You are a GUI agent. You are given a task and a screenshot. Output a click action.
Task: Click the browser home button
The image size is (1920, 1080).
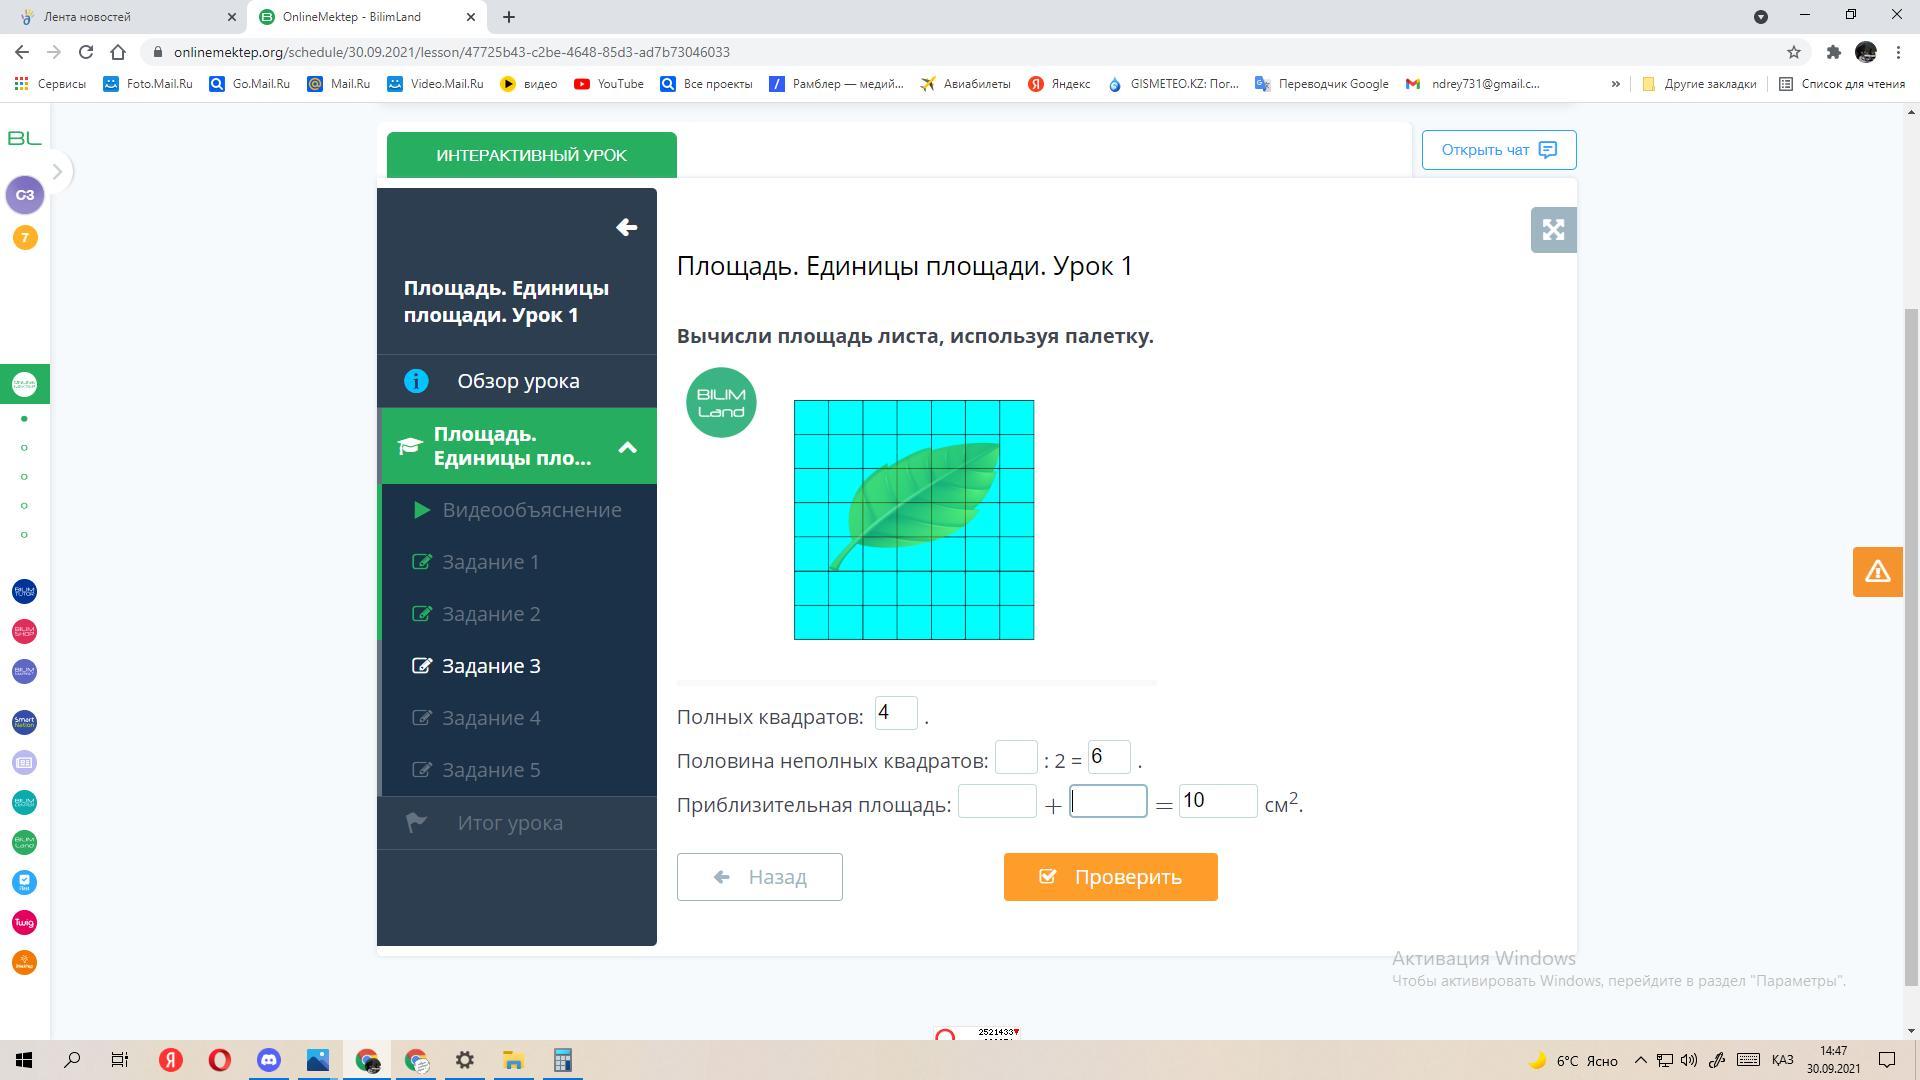pyautogui.click(x=118, y=52)
